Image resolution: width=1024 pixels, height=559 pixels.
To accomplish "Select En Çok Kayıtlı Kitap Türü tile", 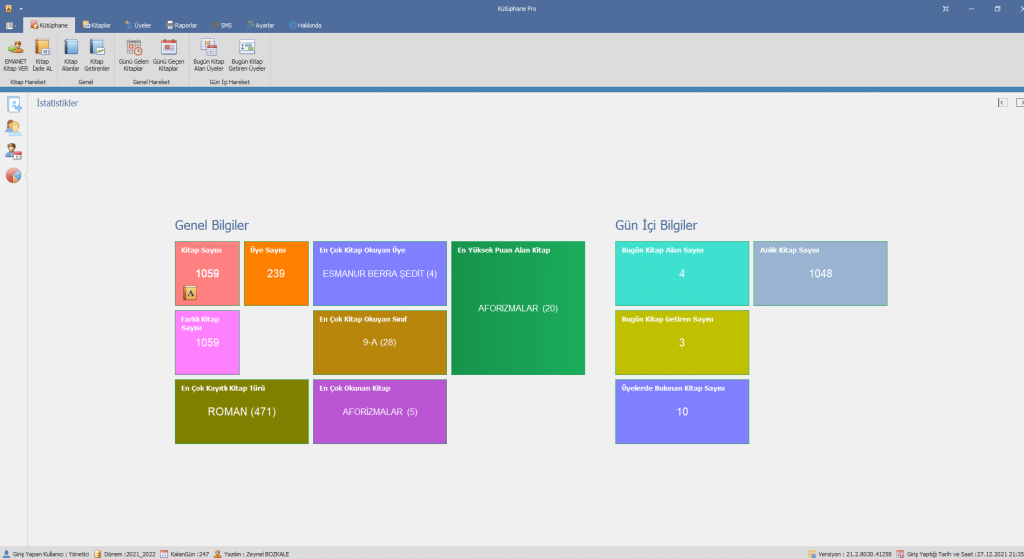I will [242, 412].
